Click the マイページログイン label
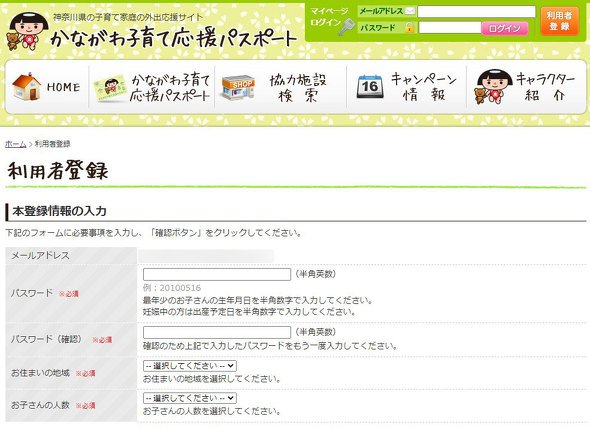The width and height of the screenshot is (590, 429). (329, 17)
